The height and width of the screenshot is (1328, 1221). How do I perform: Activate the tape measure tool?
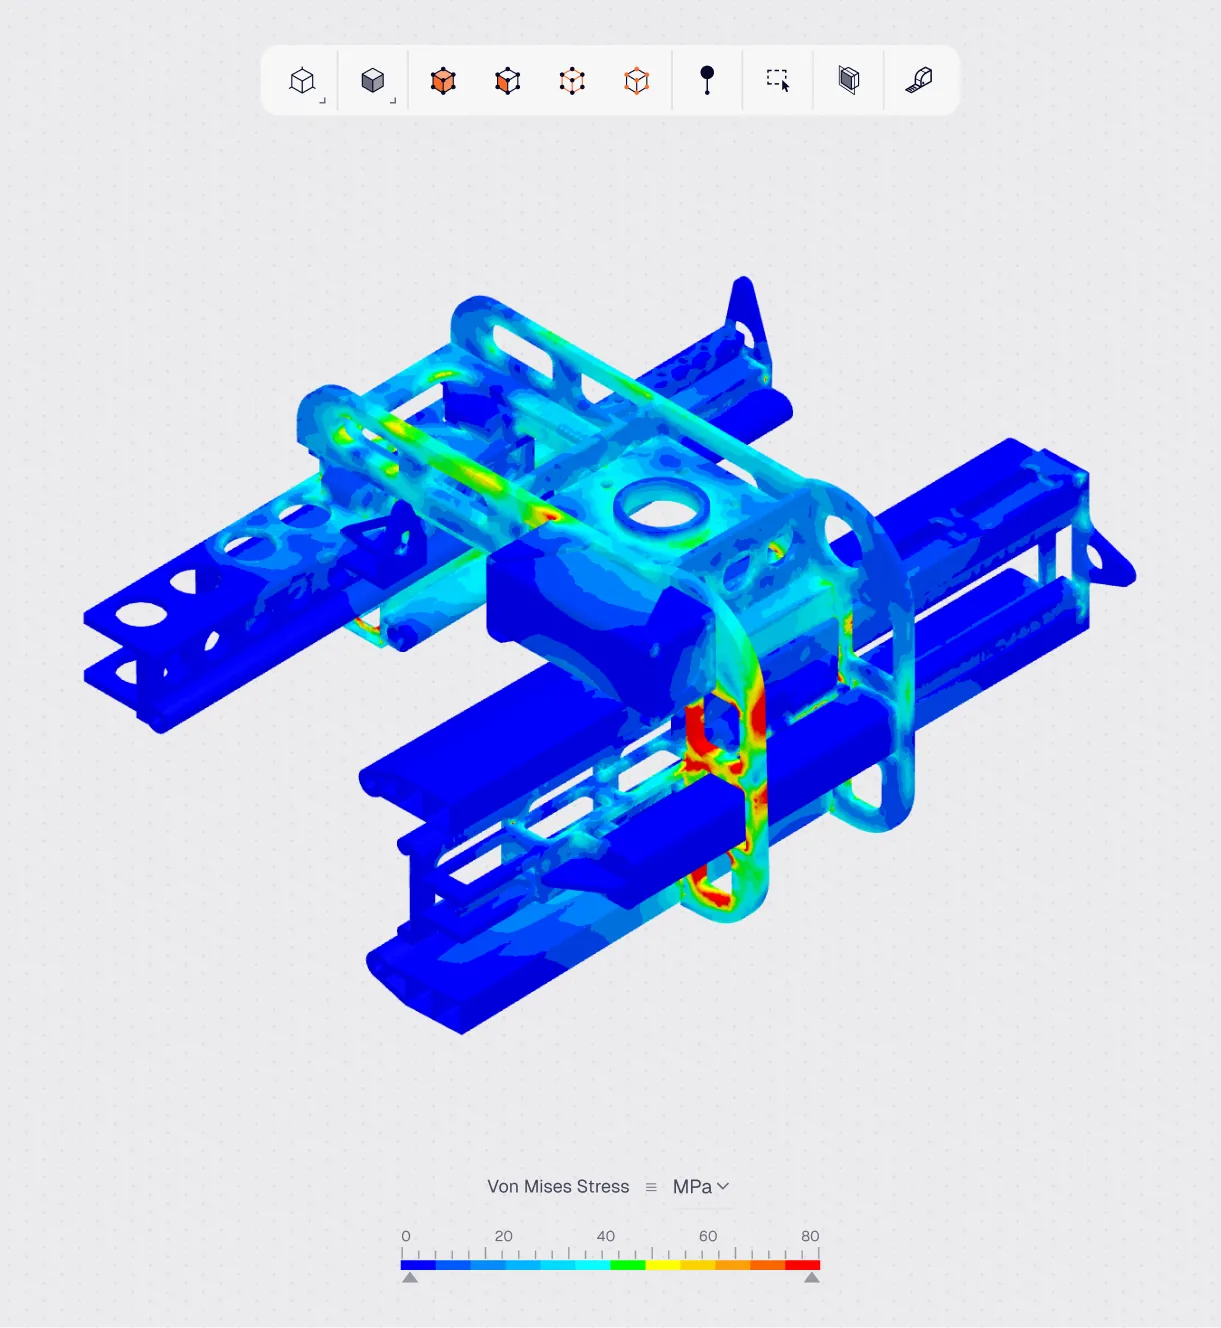(x=919, y=80)
